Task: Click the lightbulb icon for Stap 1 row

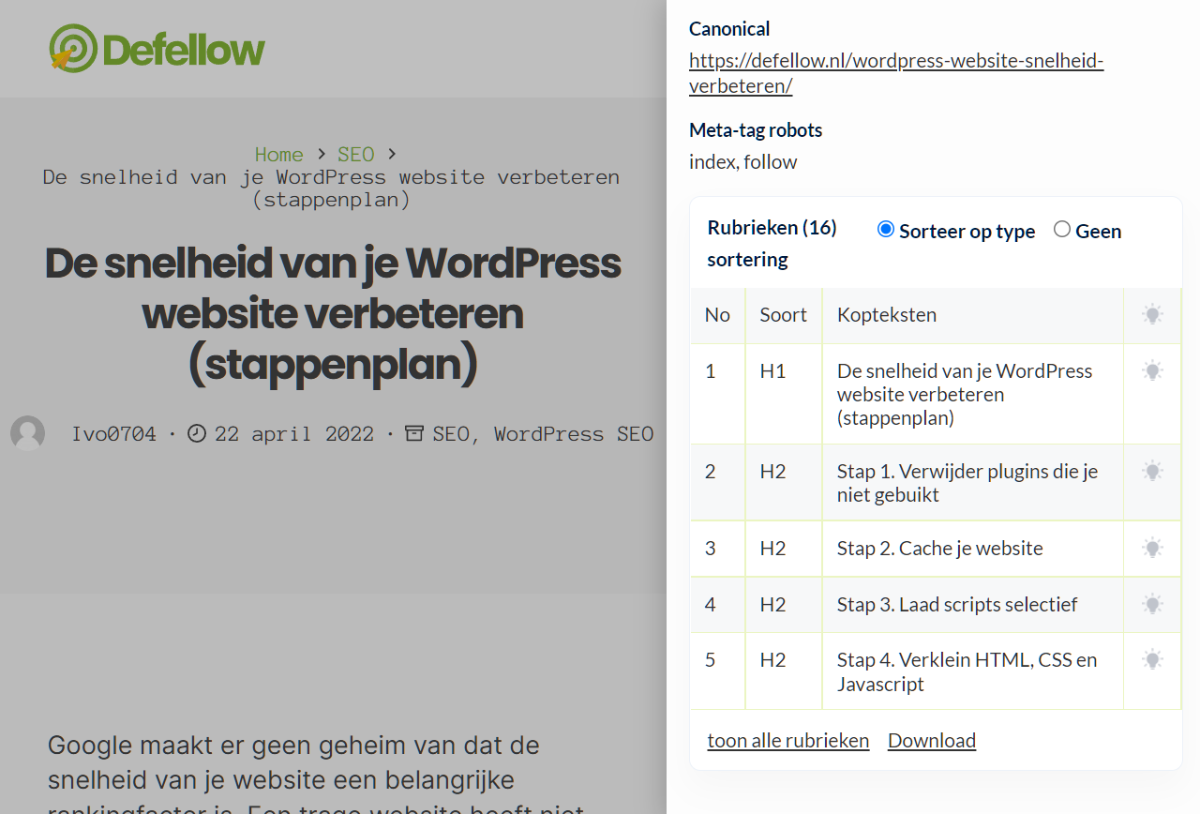Action: [1153, 471]
